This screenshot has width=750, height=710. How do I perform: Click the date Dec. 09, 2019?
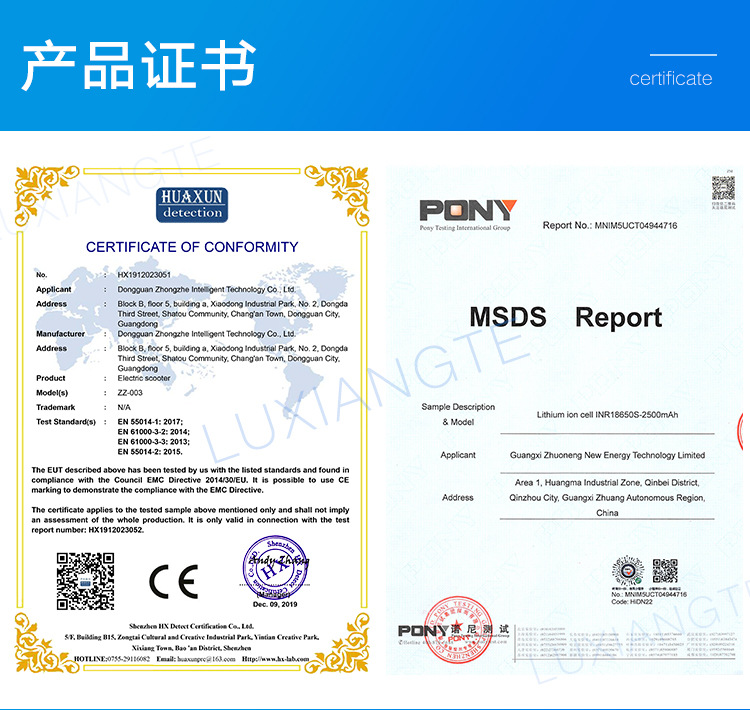coord(273,606)
